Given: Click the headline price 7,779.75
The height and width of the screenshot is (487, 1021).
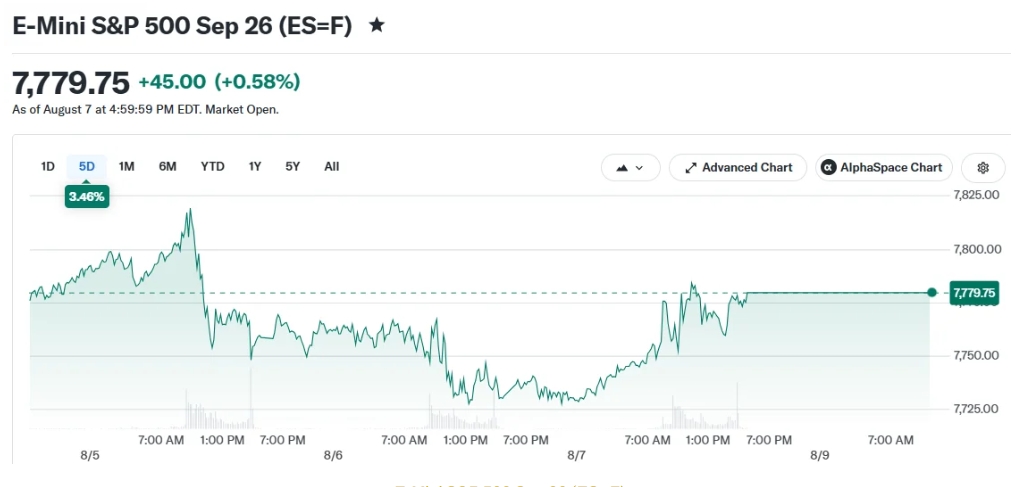Looking at the screenshot, I should [x=71, y=83].
